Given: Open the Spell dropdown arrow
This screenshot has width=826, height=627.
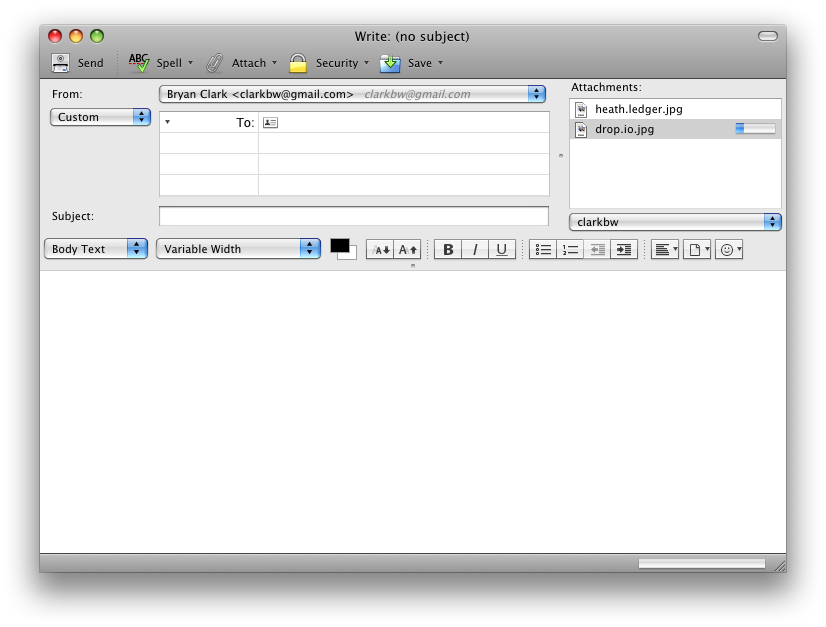Looking at the screenshot, I should [x=191, y=63].
